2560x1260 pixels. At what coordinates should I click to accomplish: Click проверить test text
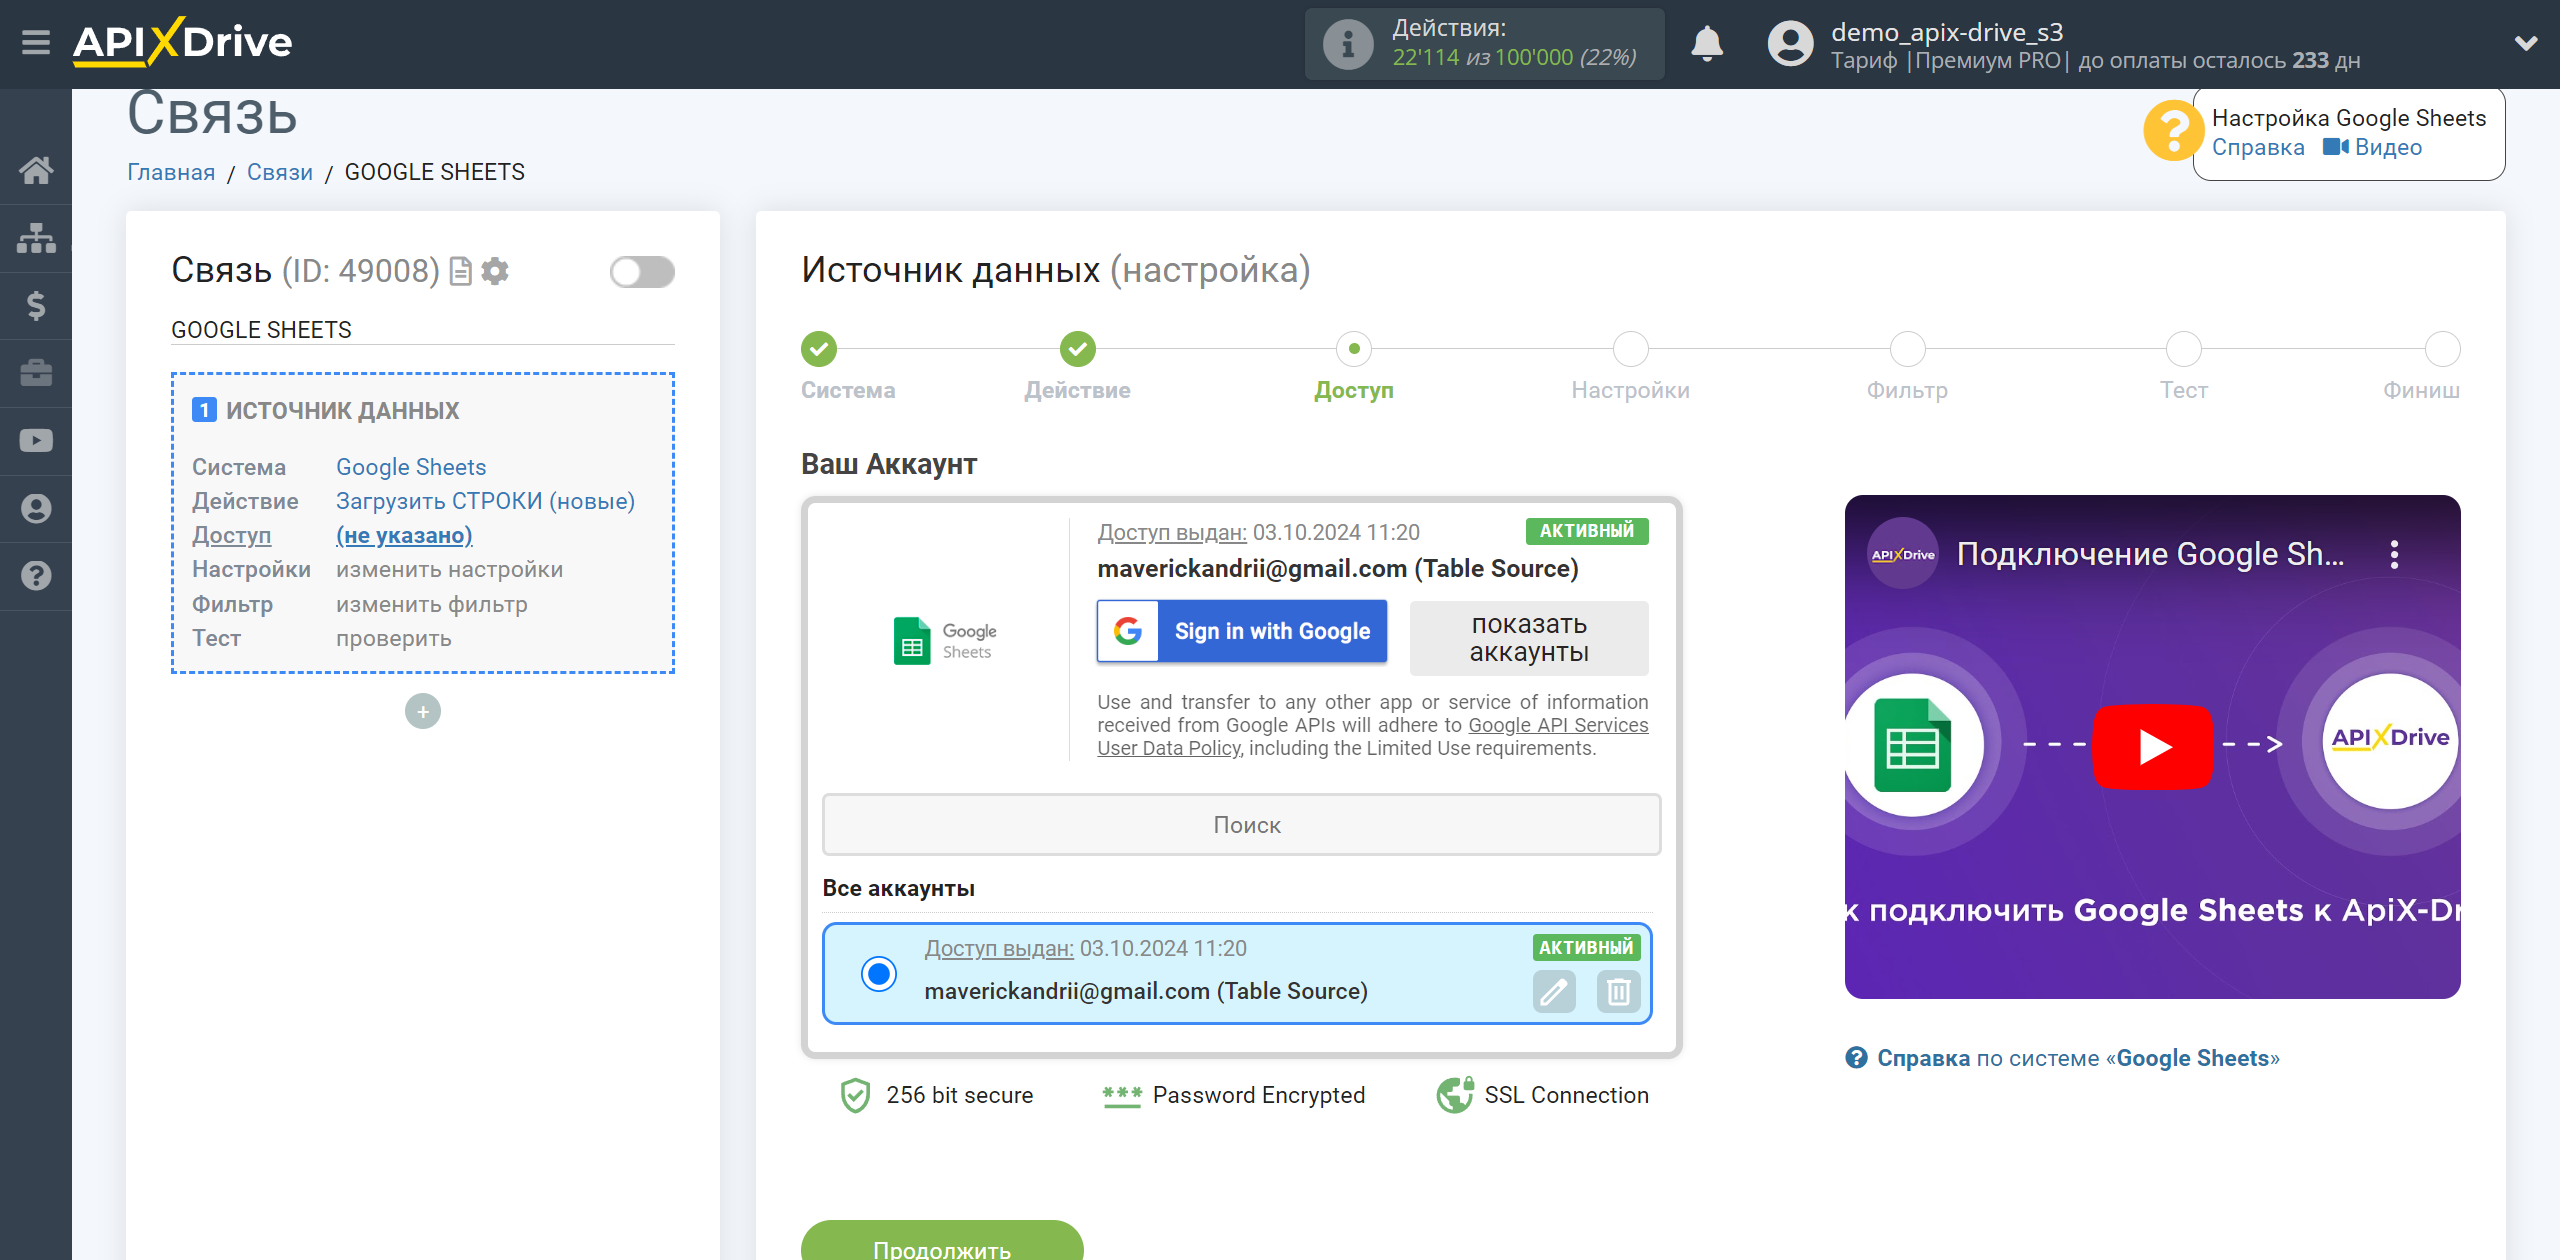(x=394, y=638)
